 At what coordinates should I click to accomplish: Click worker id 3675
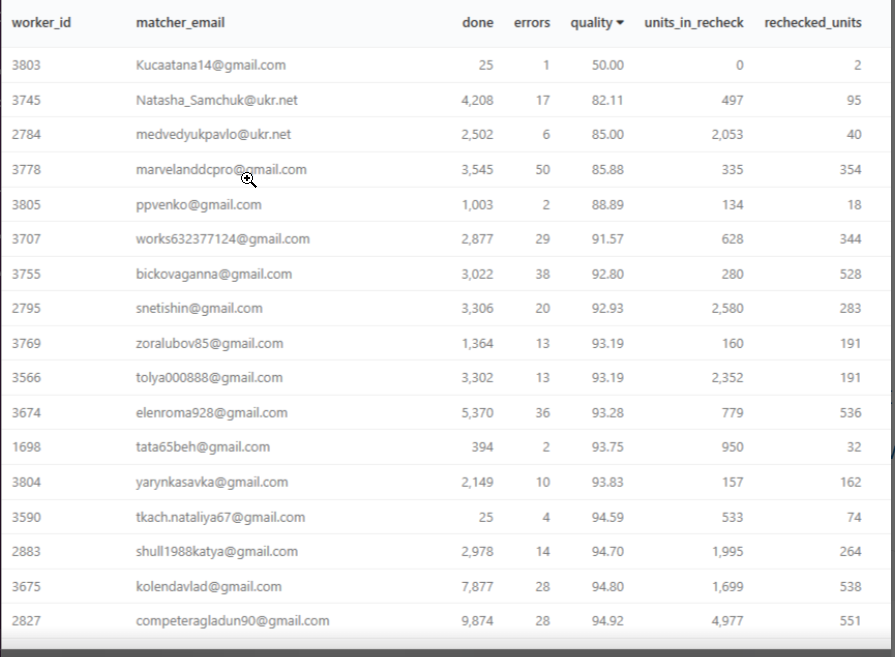[x=26, y=587]
